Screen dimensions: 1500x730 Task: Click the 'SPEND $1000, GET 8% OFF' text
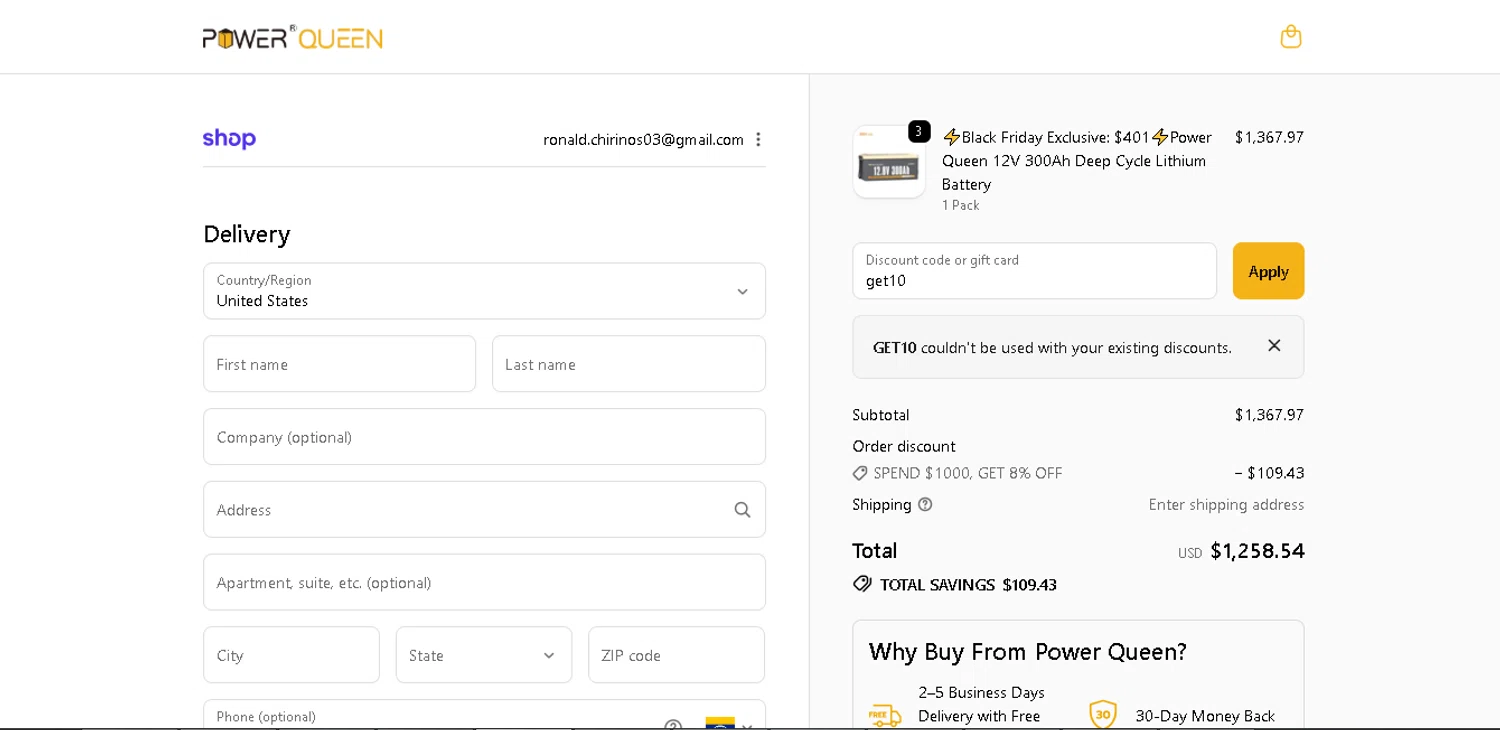click(968, 473)
